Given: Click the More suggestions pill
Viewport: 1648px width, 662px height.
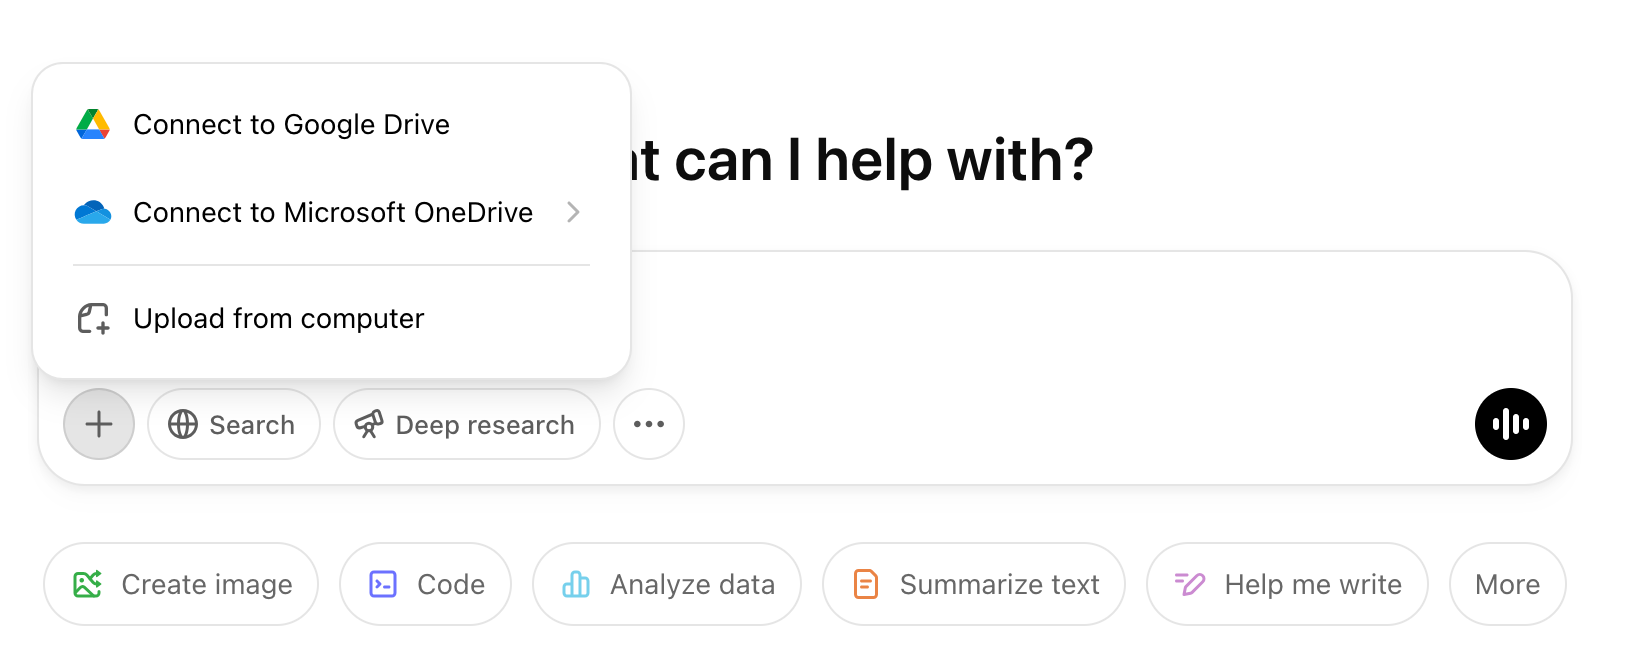Looking at the screenshot, I should [1506, 584].
